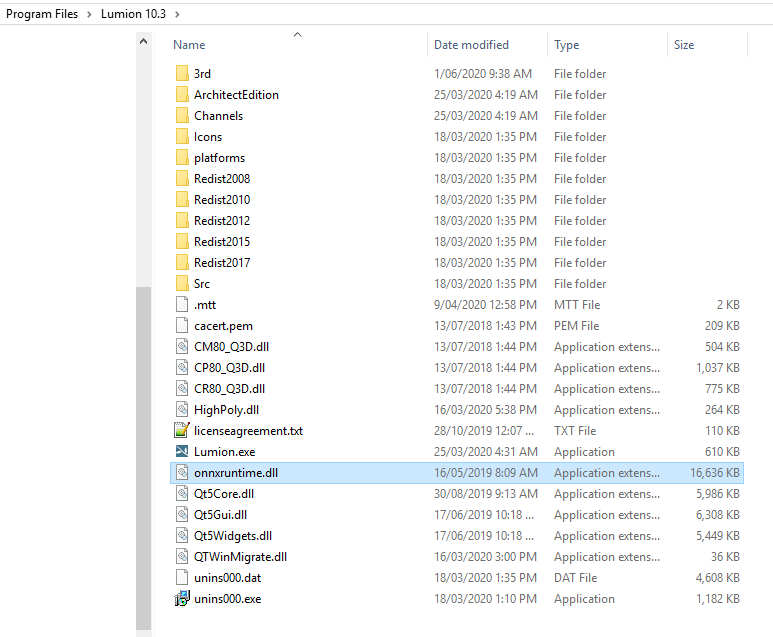
Task: Expand breadcrumb arrow after Lumion 10.3
Action: [178, 14]
